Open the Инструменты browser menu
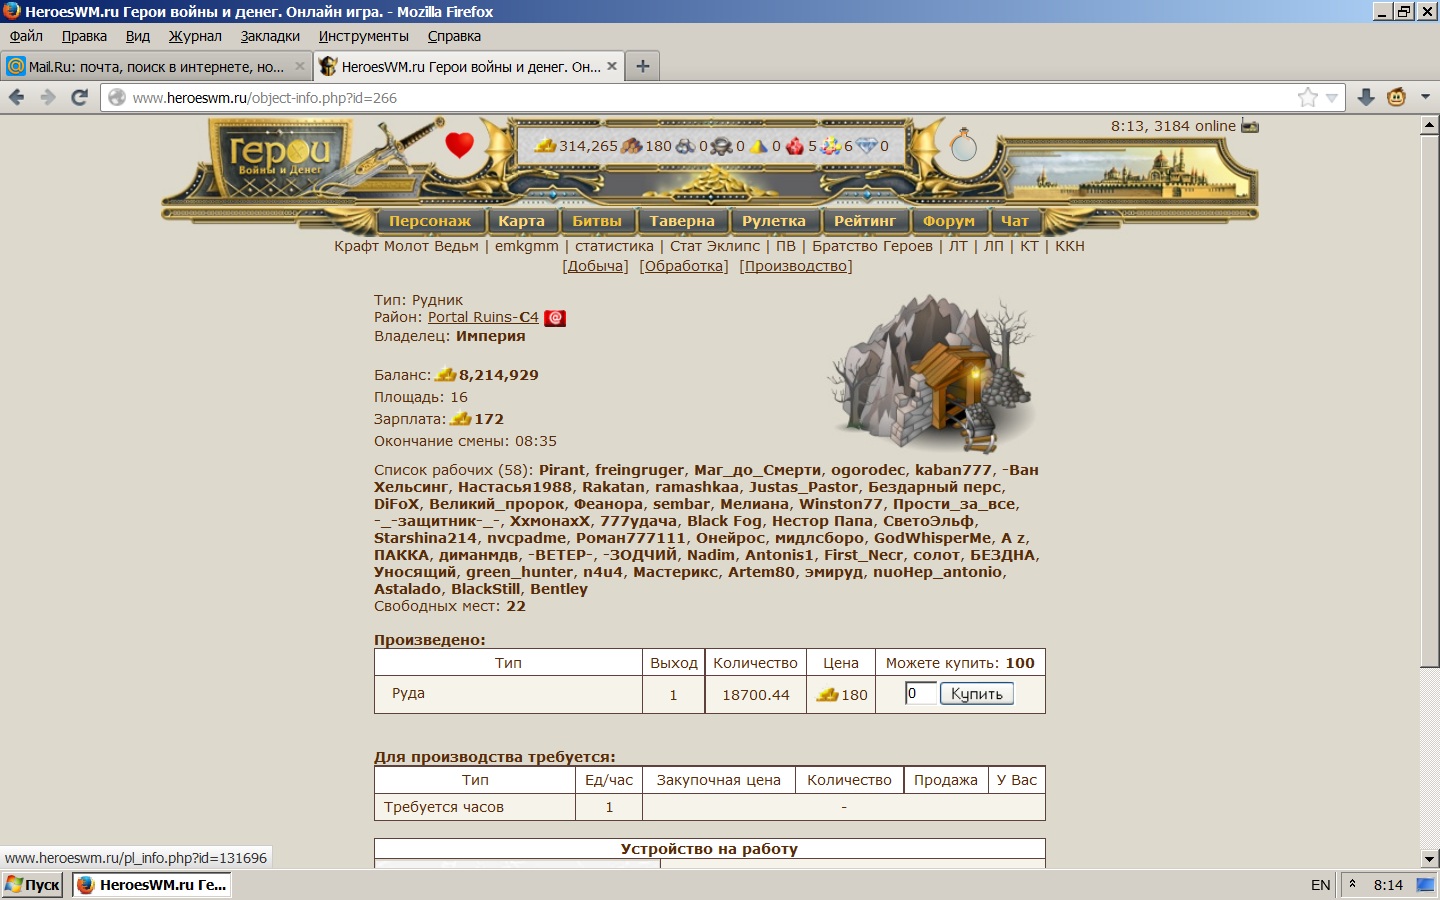This screenshot has height=900, width=1440. tap(364, 36)
